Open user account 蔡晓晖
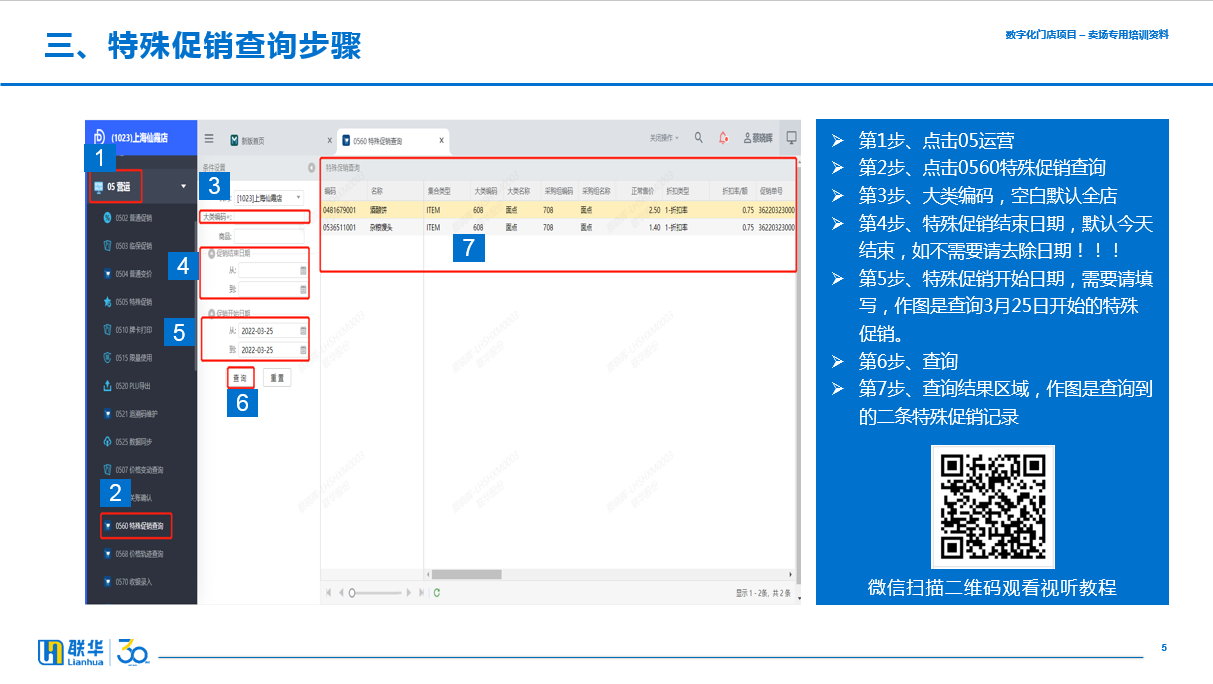 point(759,138)
